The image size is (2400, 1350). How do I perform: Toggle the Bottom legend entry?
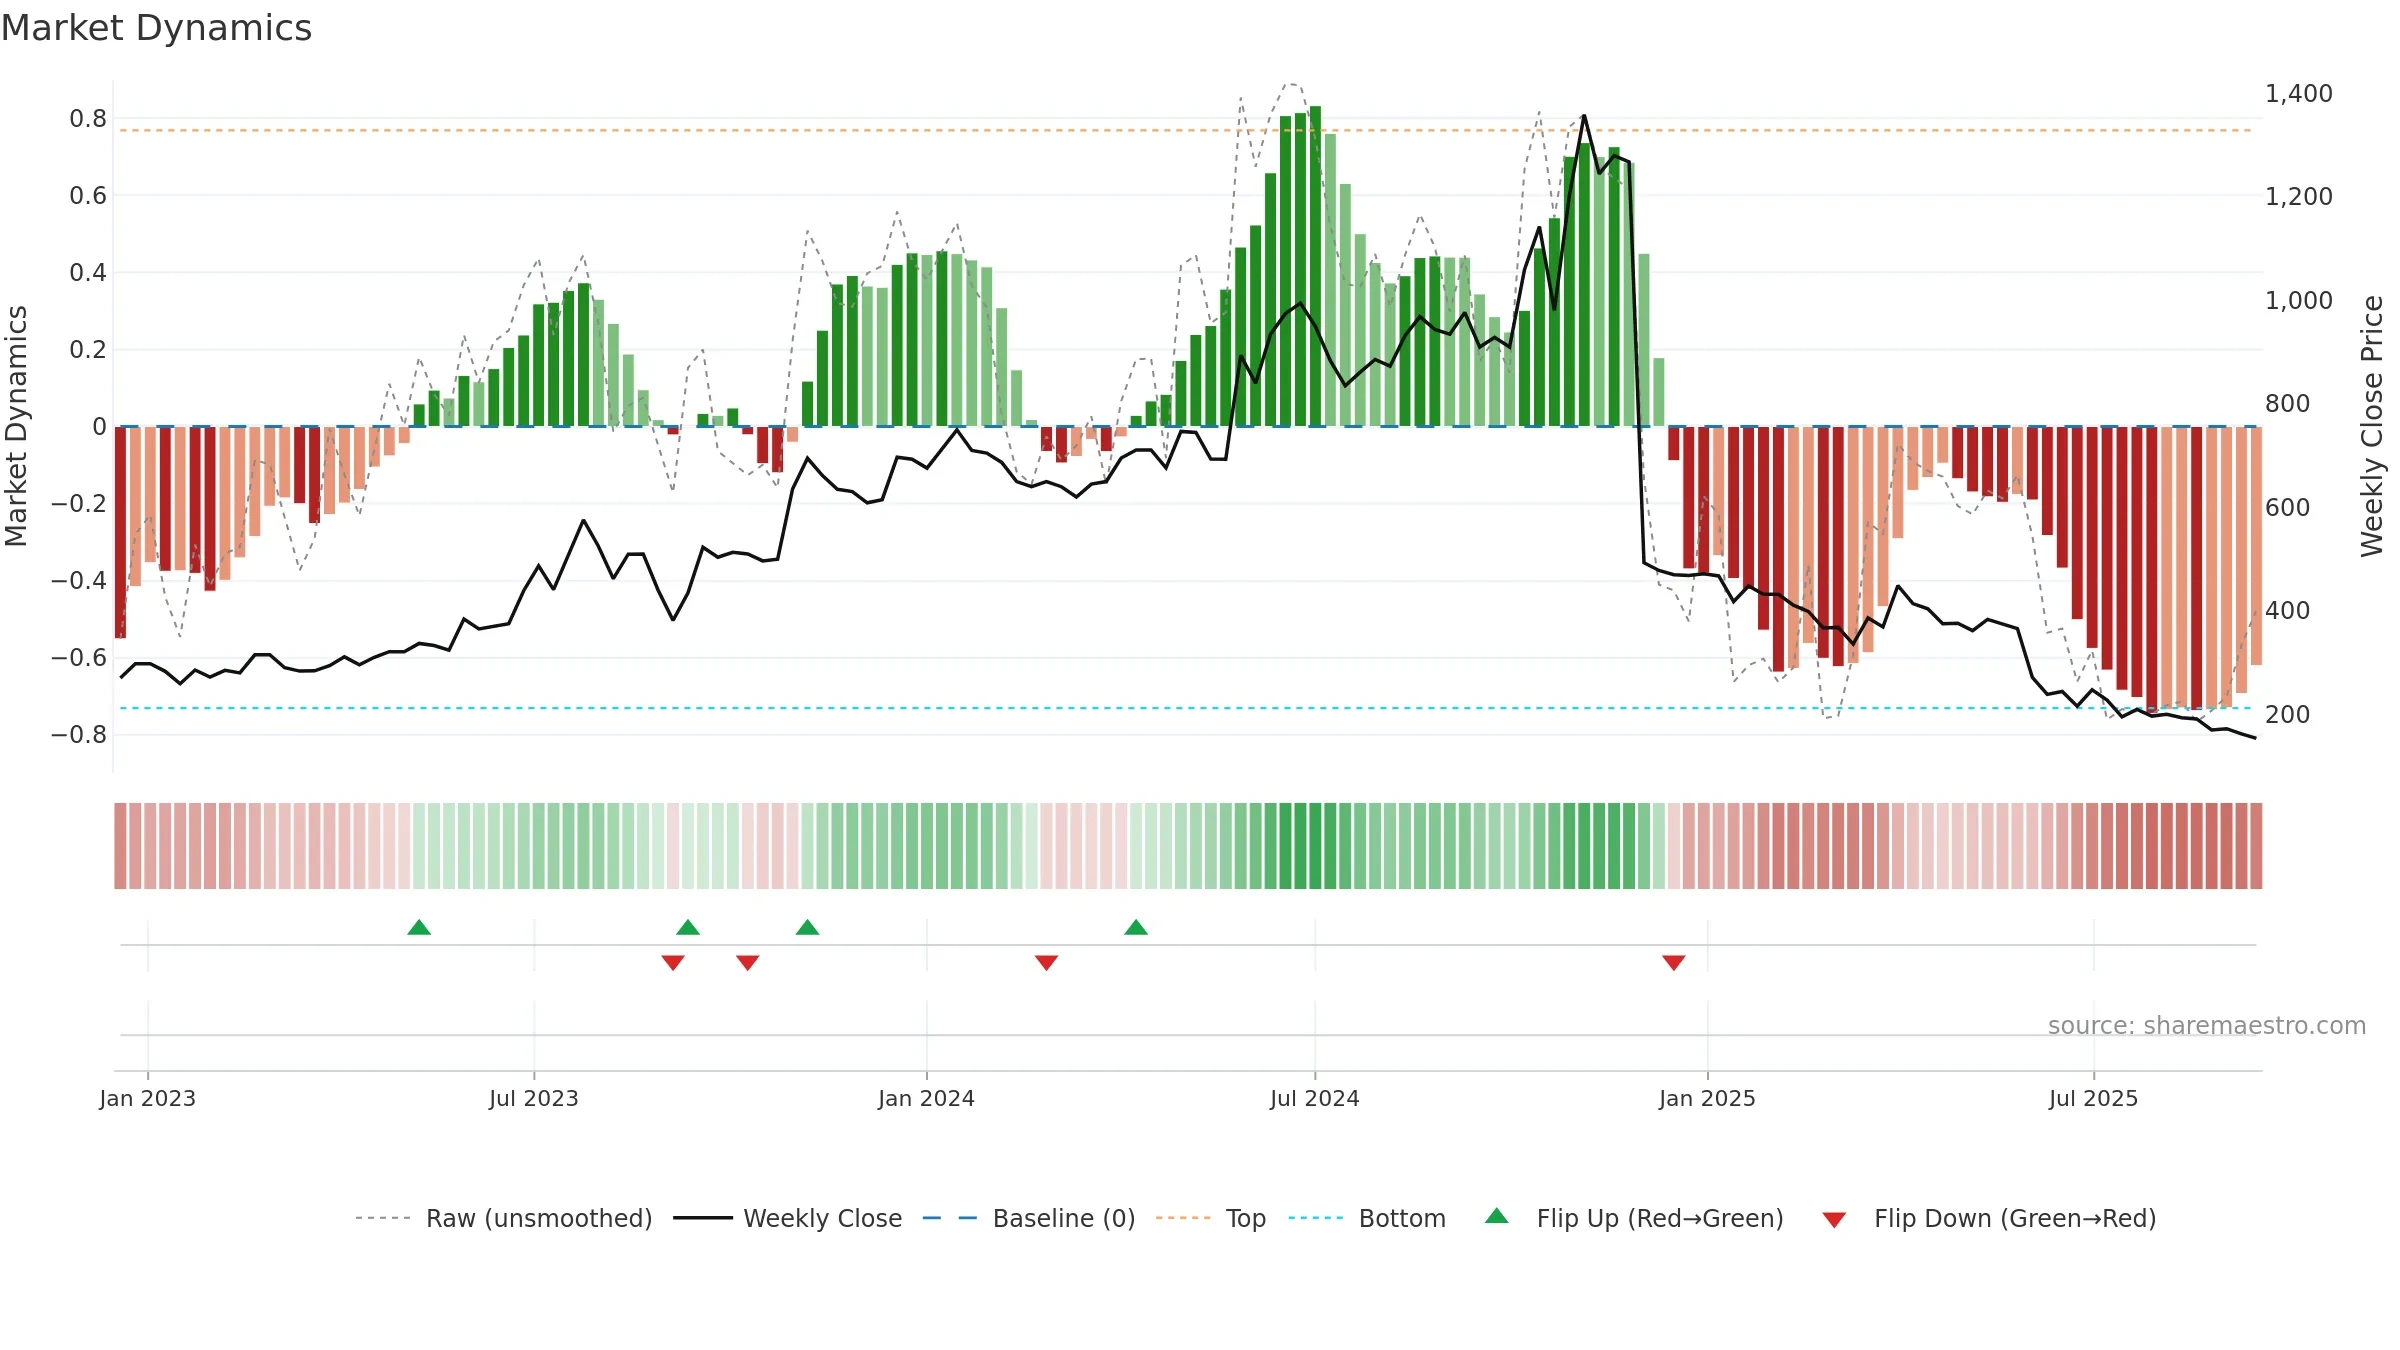click(1367, 1218)
